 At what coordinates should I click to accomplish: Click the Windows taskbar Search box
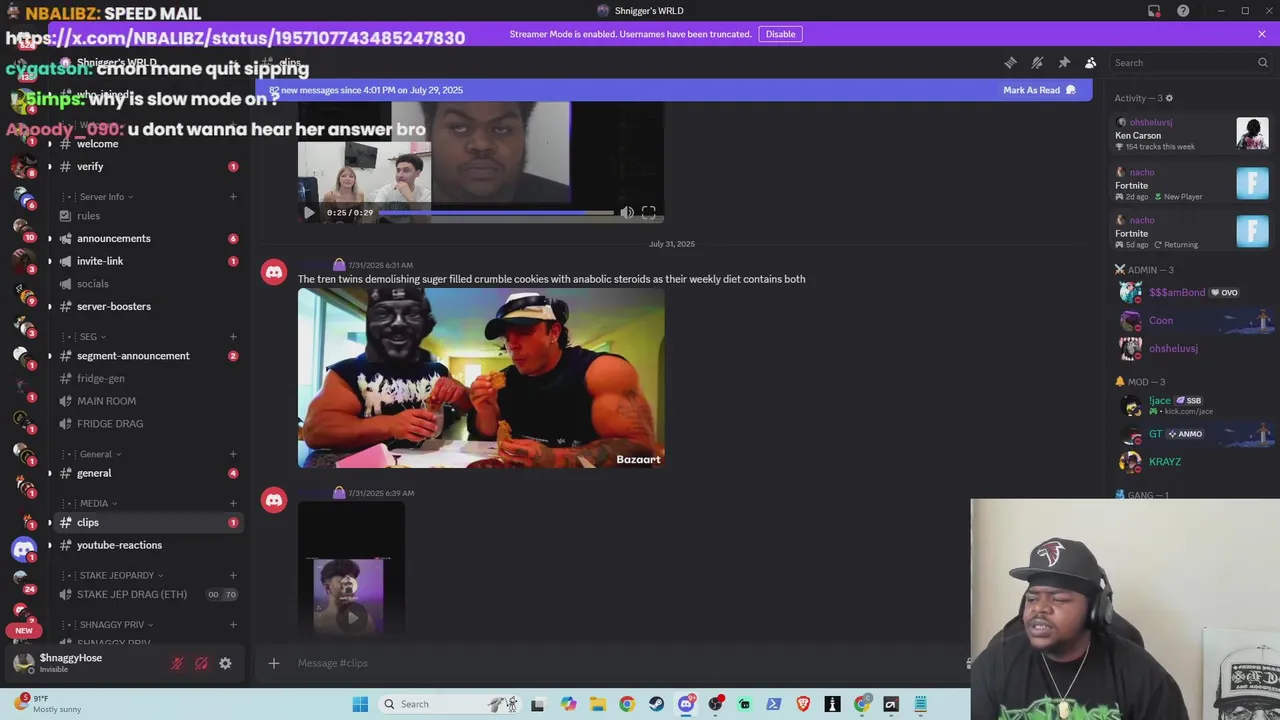(x=452, y=704)
